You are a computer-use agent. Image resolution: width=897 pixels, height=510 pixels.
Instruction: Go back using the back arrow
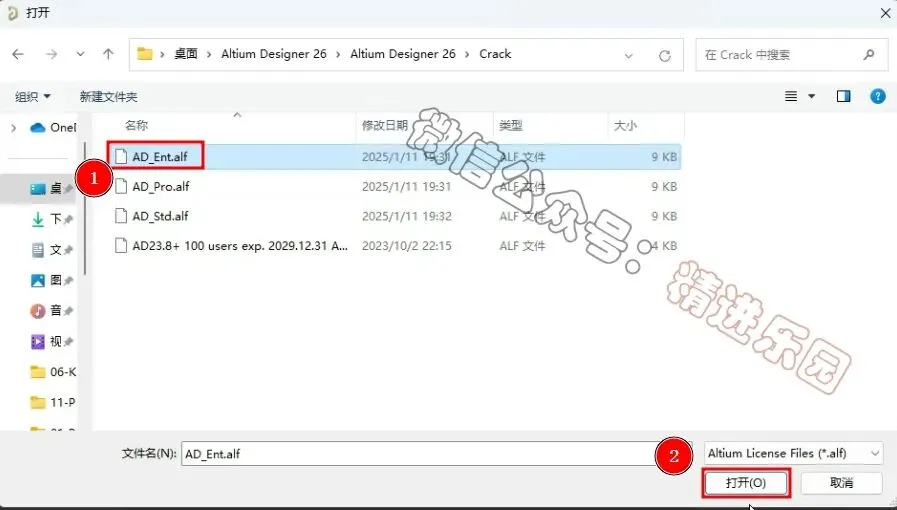click(x=18, y=54)
